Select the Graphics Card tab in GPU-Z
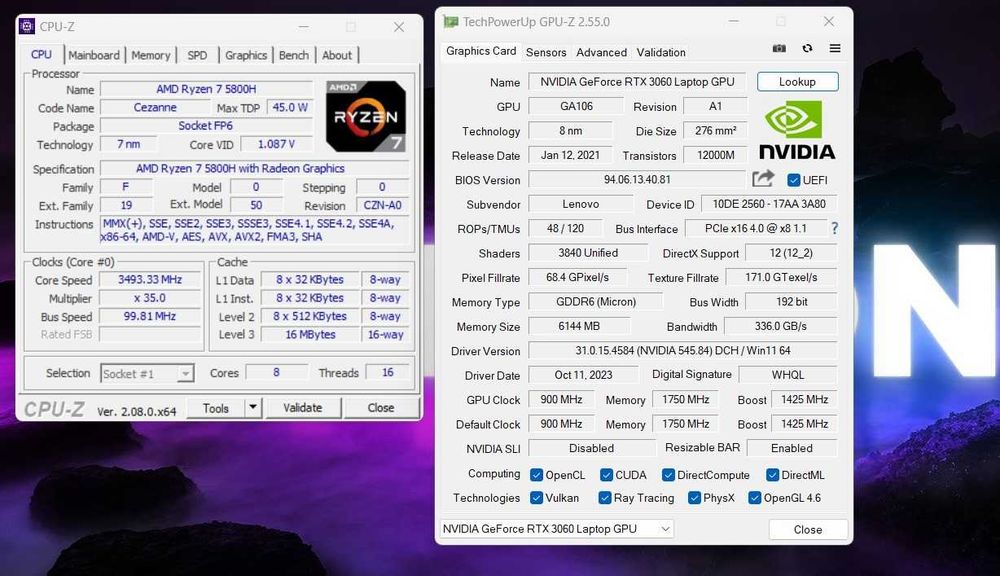This screenshot has width=1000, height=576. tap(481, 51)
